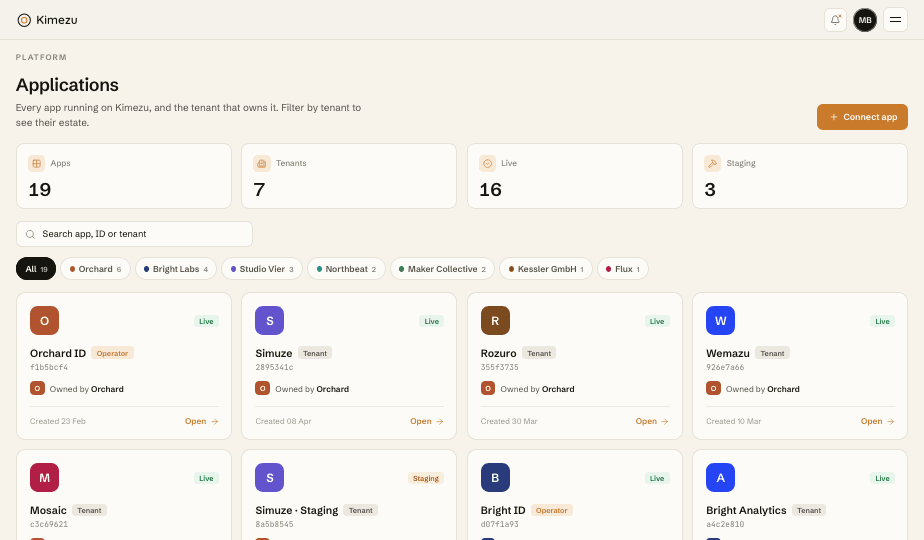Viewport: 924px width, 540px height.
Task: Open the MB user avatar menu
Action: (864, 20)
